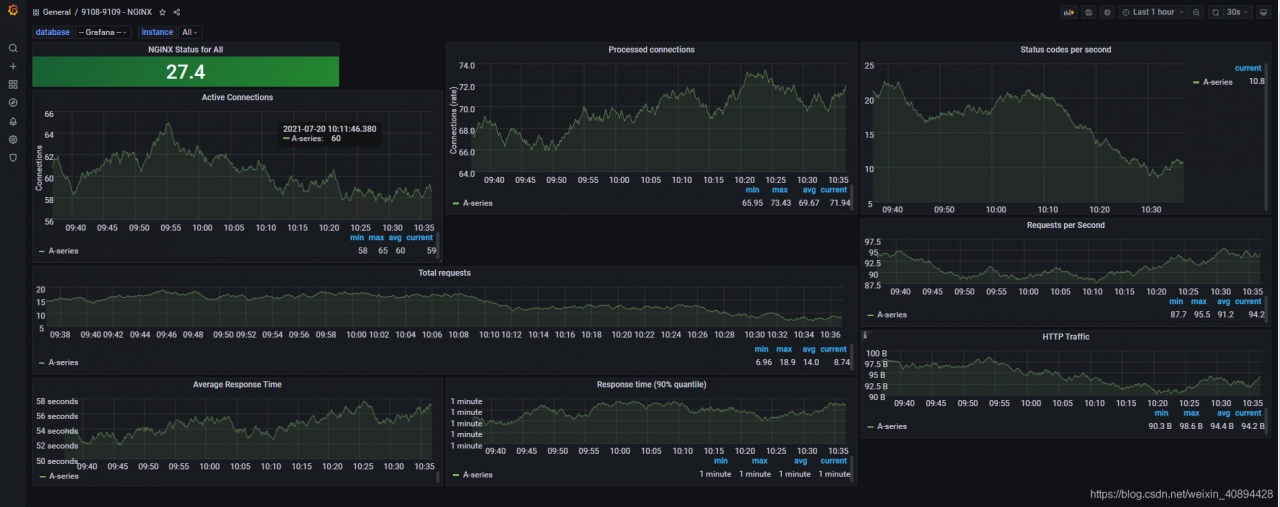Sort Active Connections legend by current
Viewport: 1280px width, 507px height.
420,238
